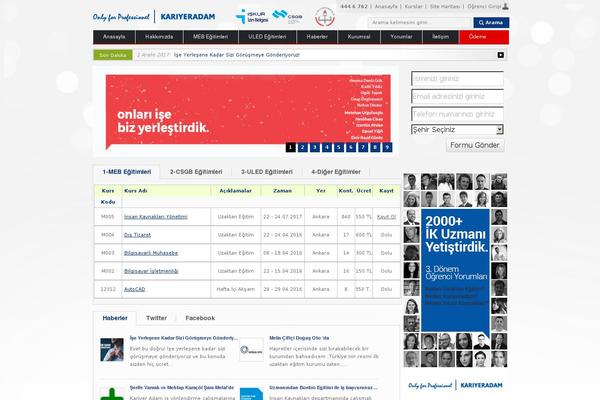The height and width of the screenshot is (400, 600).
Task: Click the green plus news thumbnail
Action: tap(112, 394)
